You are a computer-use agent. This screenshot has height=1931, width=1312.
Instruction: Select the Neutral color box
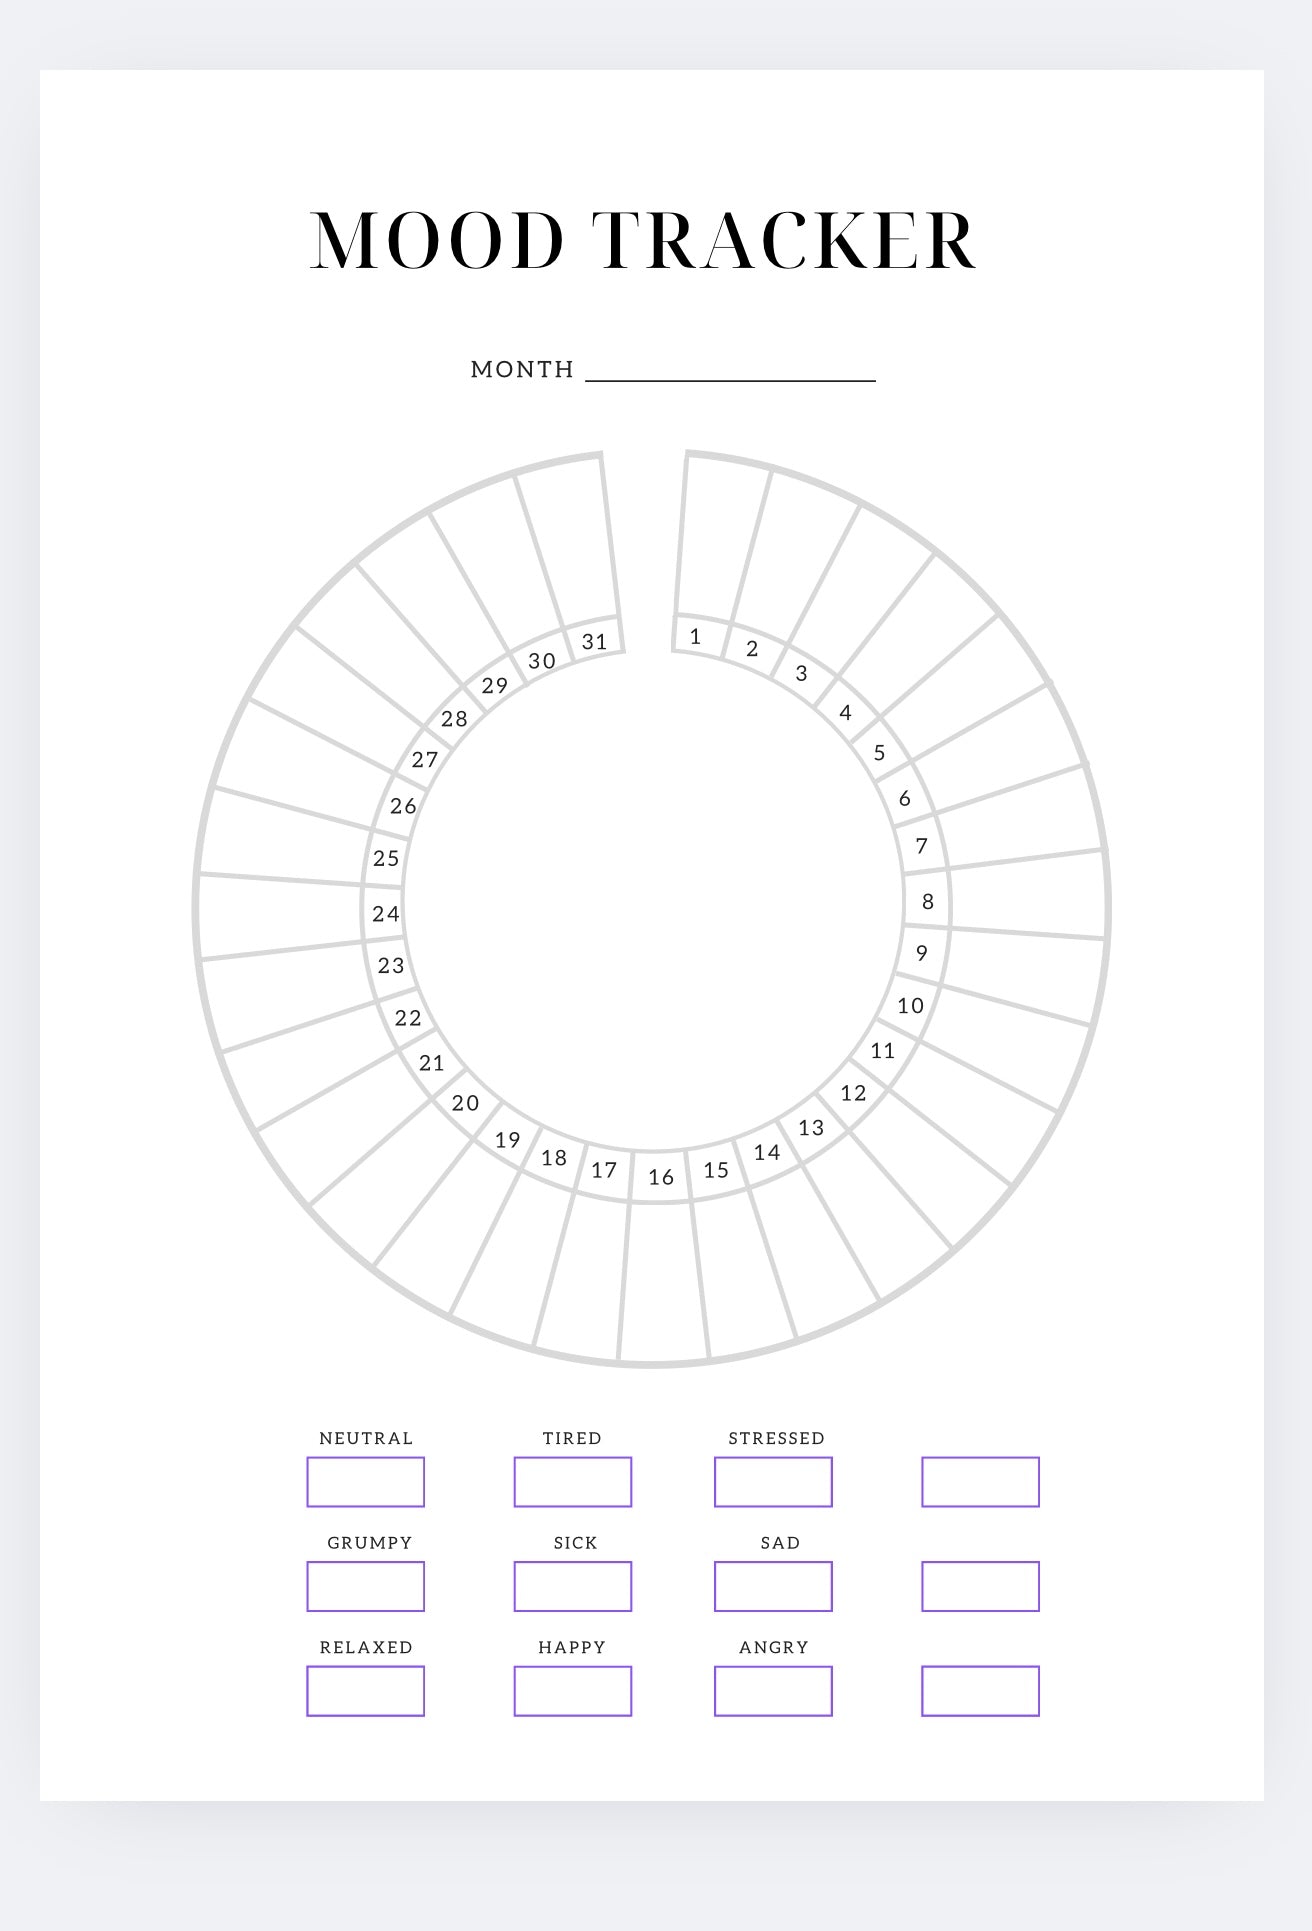pos(366,1482)
